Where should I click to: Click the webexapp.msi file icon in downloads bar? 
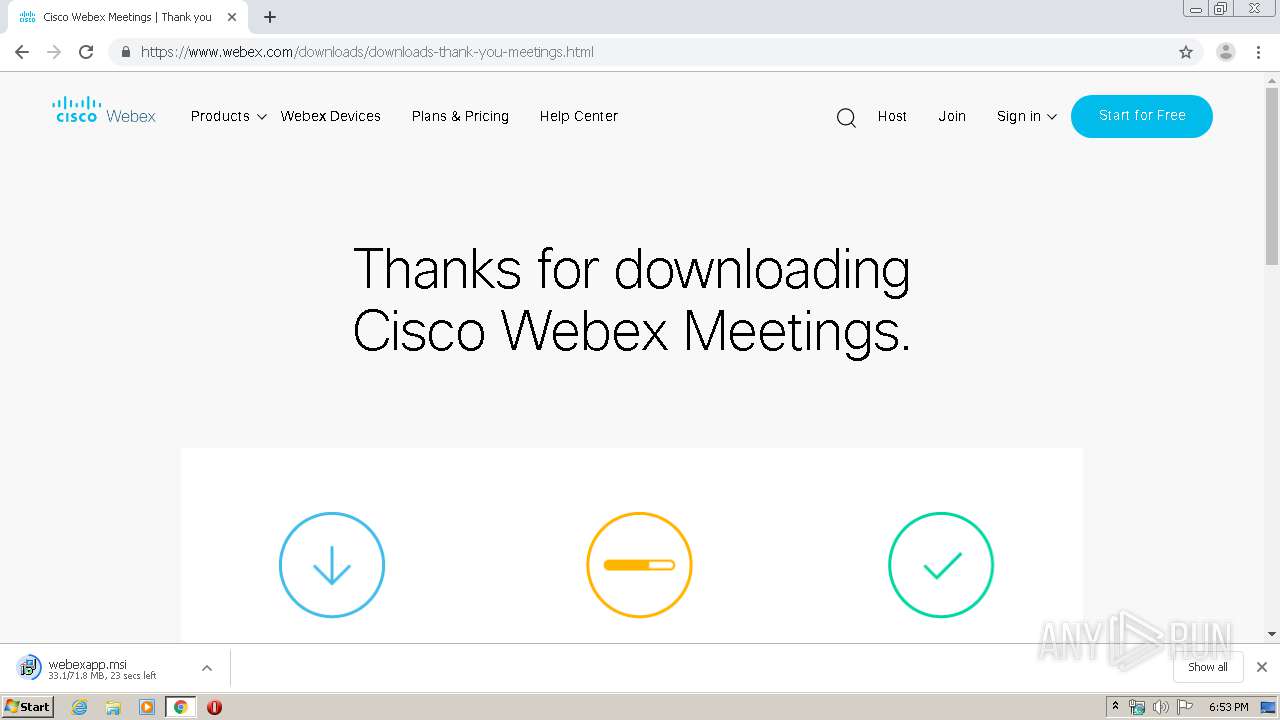[x=29, y=668]
